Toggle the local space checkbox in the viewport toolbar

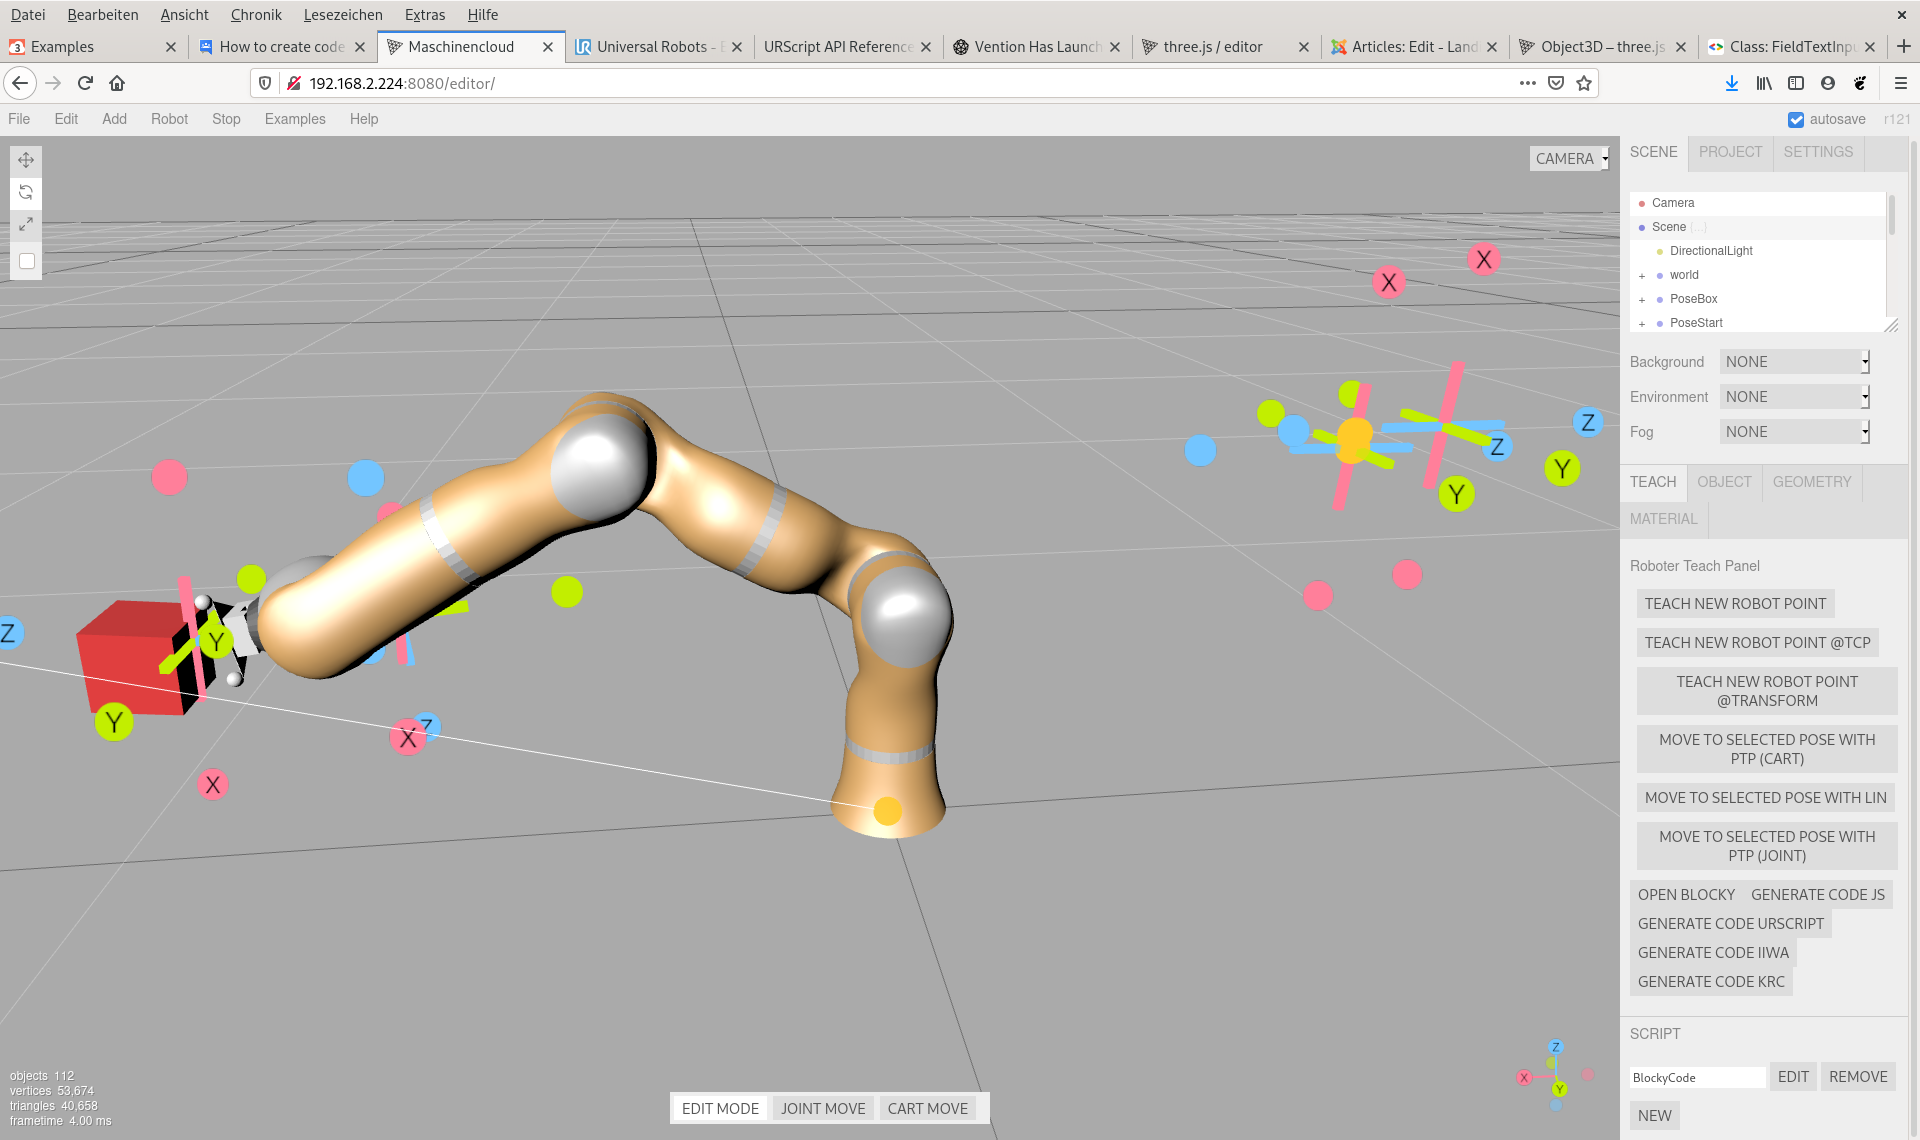[x=27, y=261]
